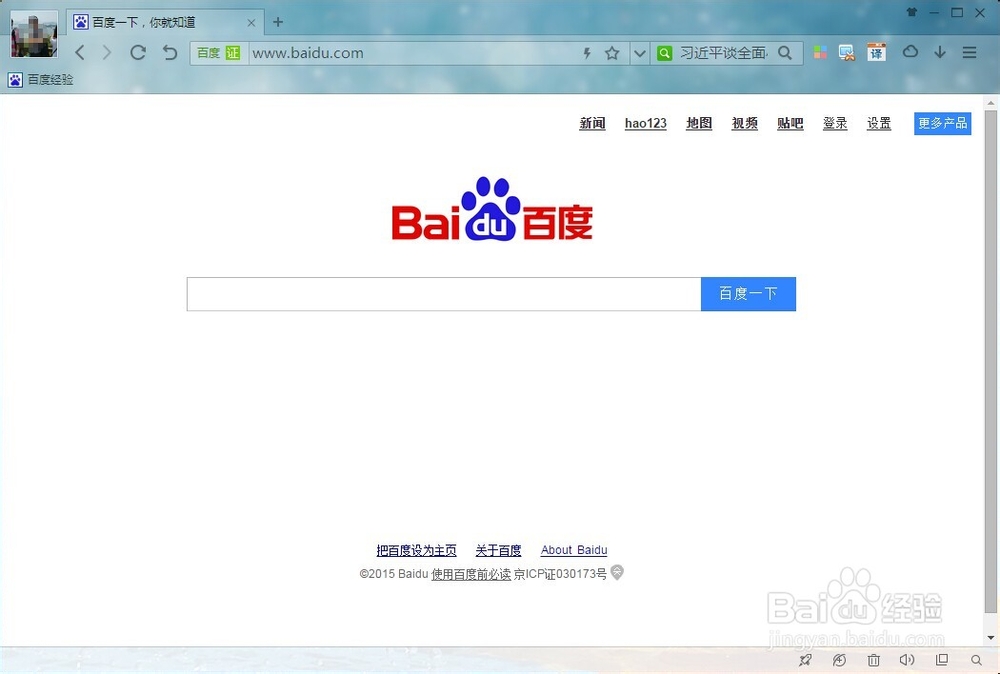Reload the page with refresh icon

pyautogui.click(x=138, y=52)
